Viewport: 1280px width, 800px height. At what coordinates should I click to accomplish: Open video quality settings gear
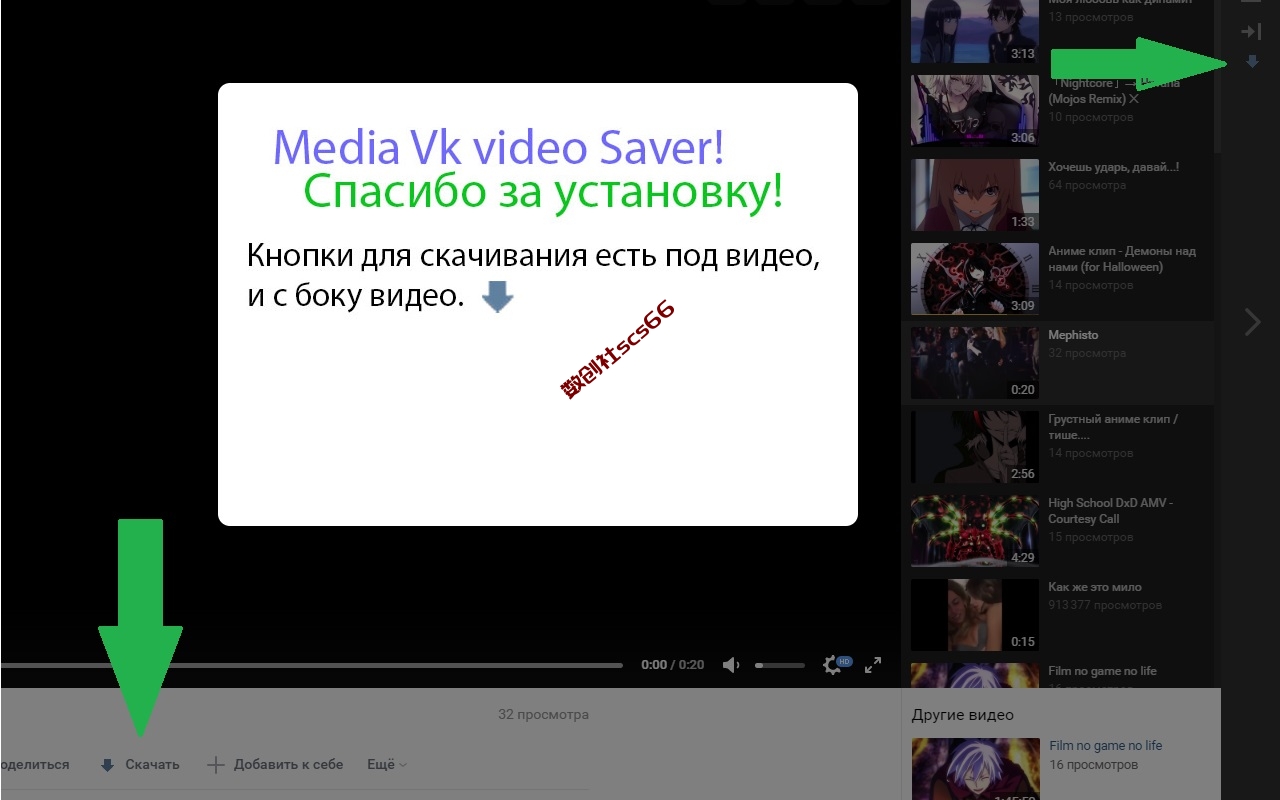pyautogui.click(x=831, y=665)
